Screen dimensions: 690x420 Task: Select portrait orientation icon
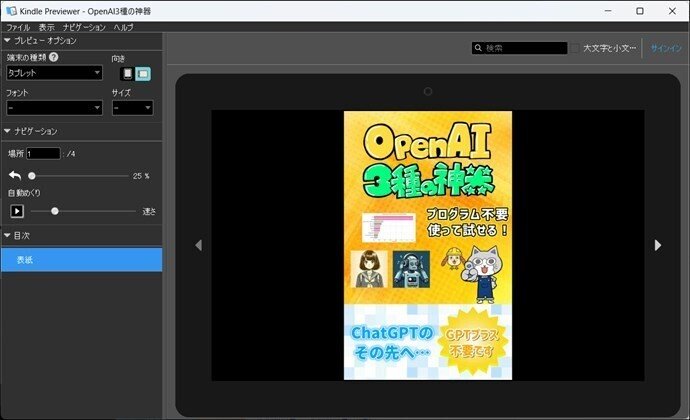128,74
